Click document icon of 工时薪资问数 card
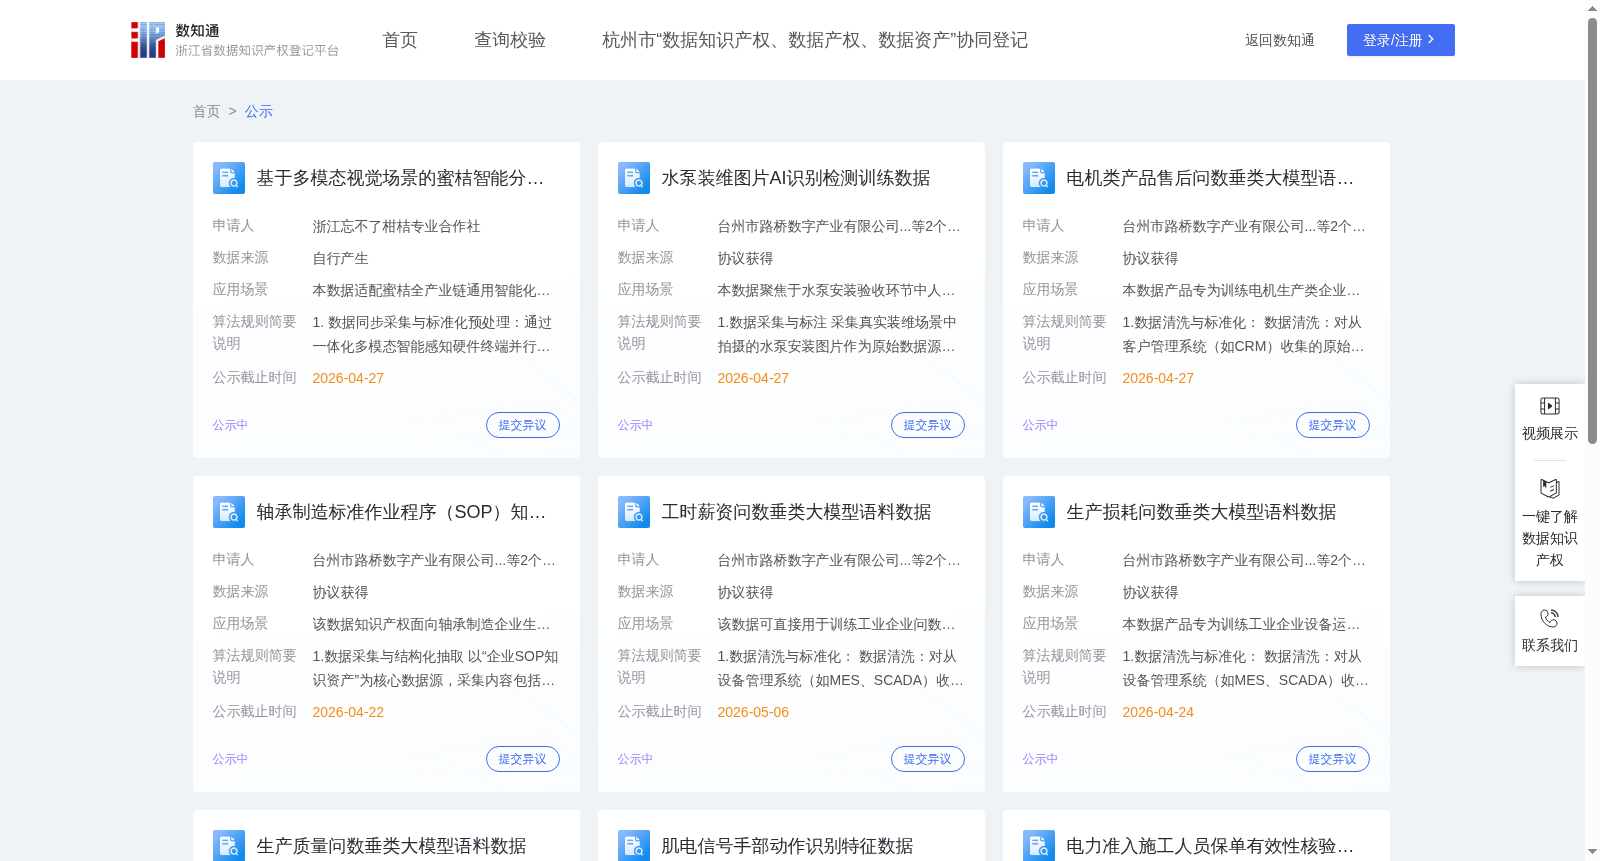 pos(634,512)
